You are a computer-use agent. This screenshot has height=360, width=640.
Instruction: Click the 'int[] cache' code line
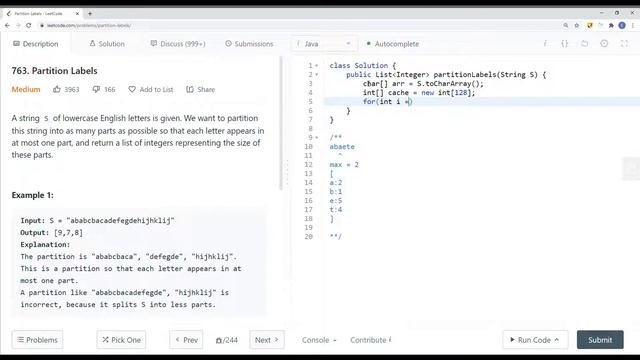pos(419,93)
